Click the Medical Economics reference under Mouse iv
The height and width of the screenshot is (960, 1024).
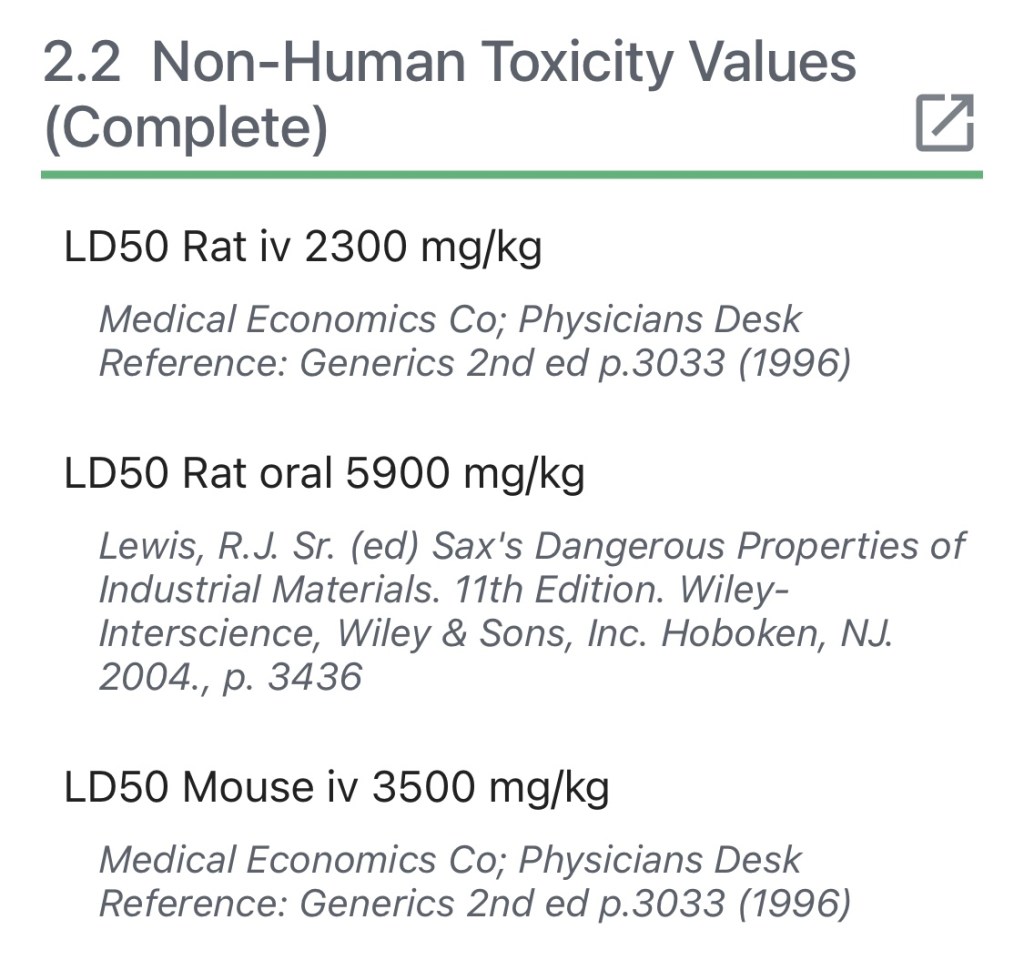[297, 860]
